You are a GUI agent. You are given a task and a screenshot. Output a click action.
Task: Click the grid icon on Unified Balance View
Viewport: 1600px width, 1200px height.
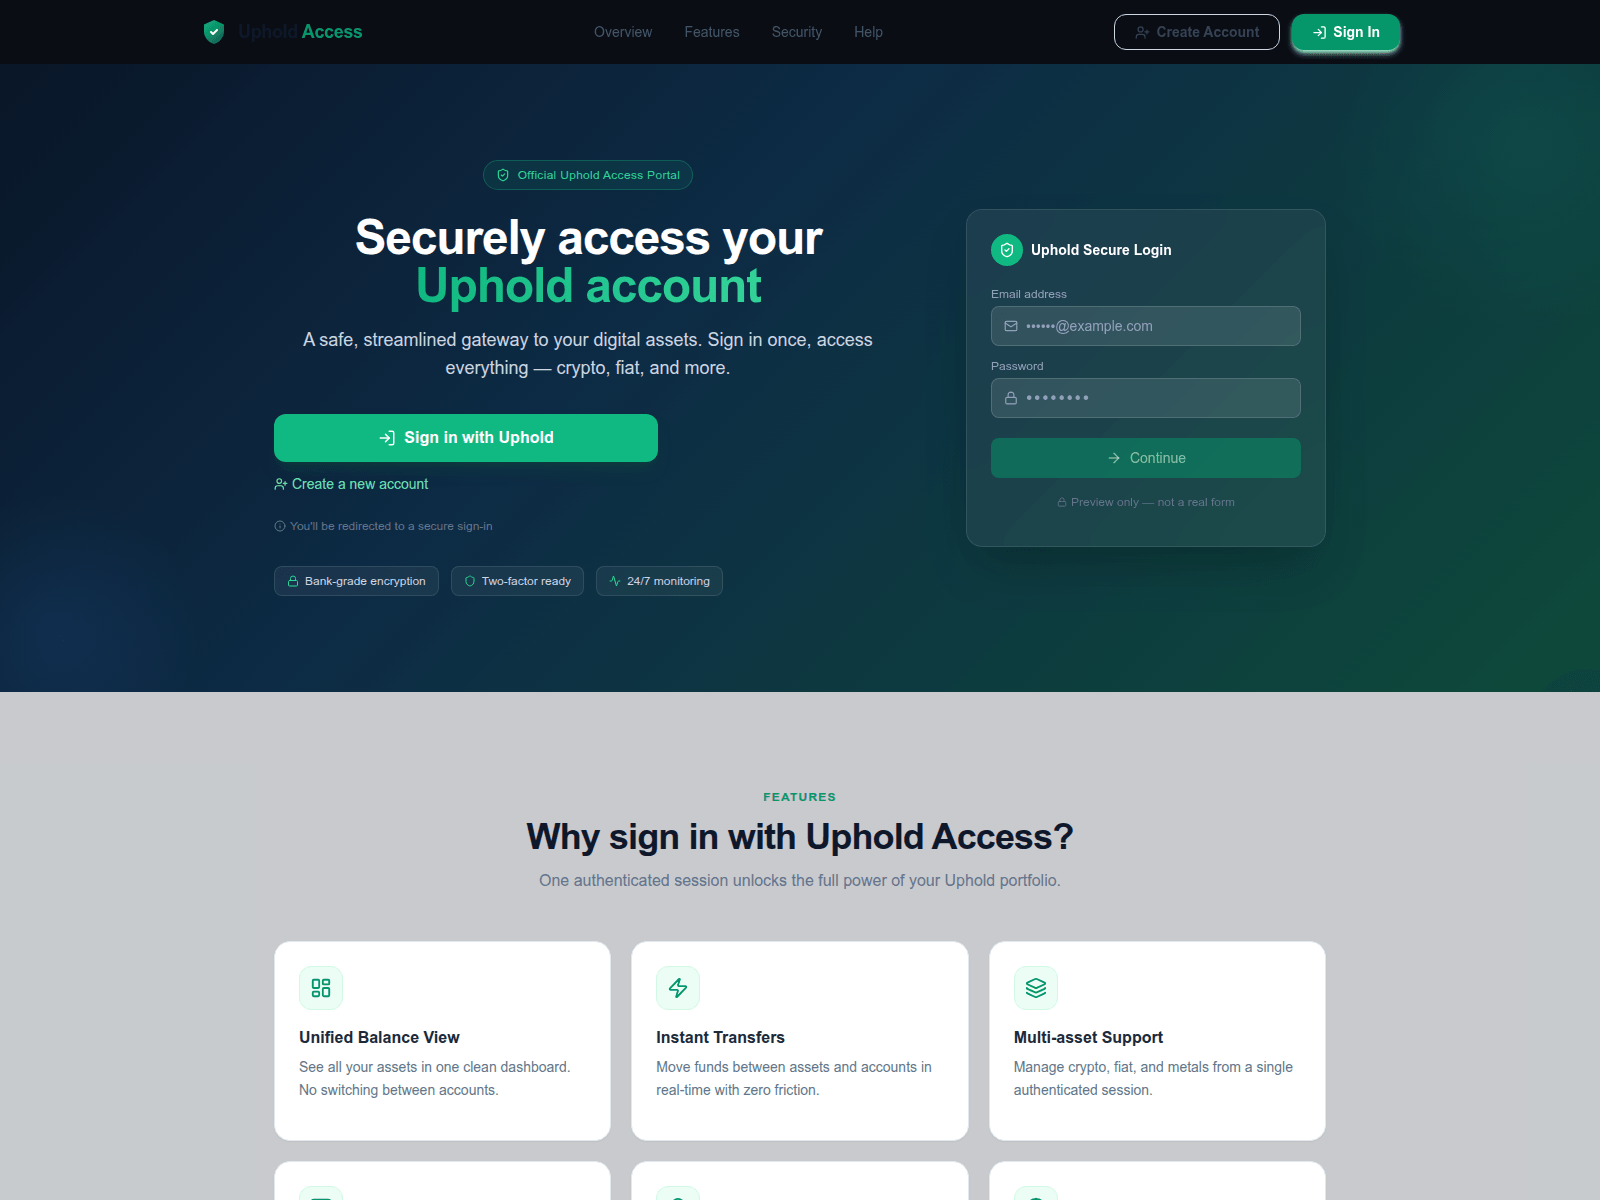321,988
